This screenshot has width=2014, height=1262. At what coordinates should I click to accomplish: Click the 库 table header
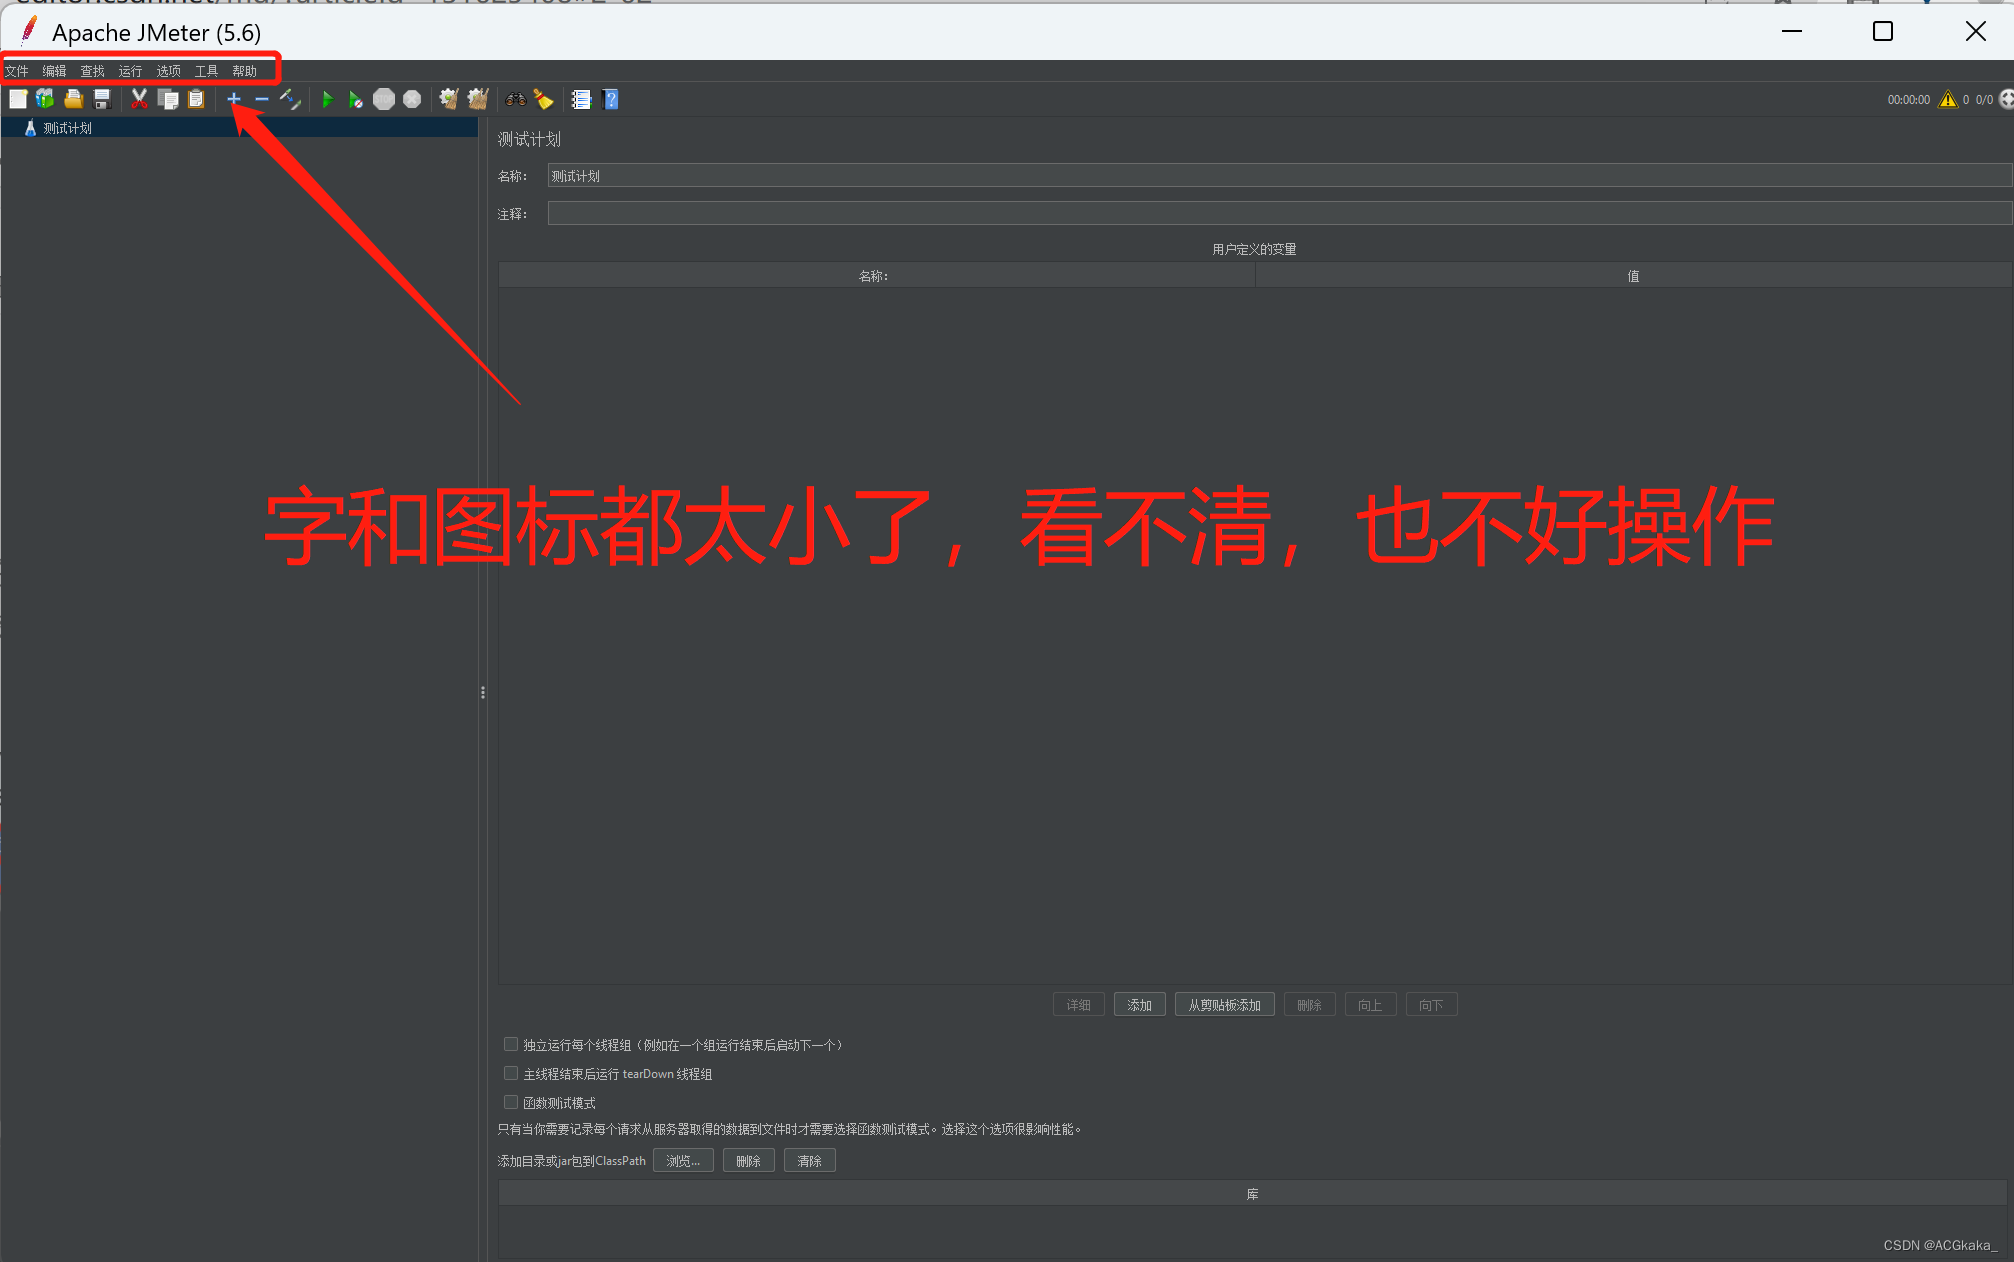coord(1253,1194)
